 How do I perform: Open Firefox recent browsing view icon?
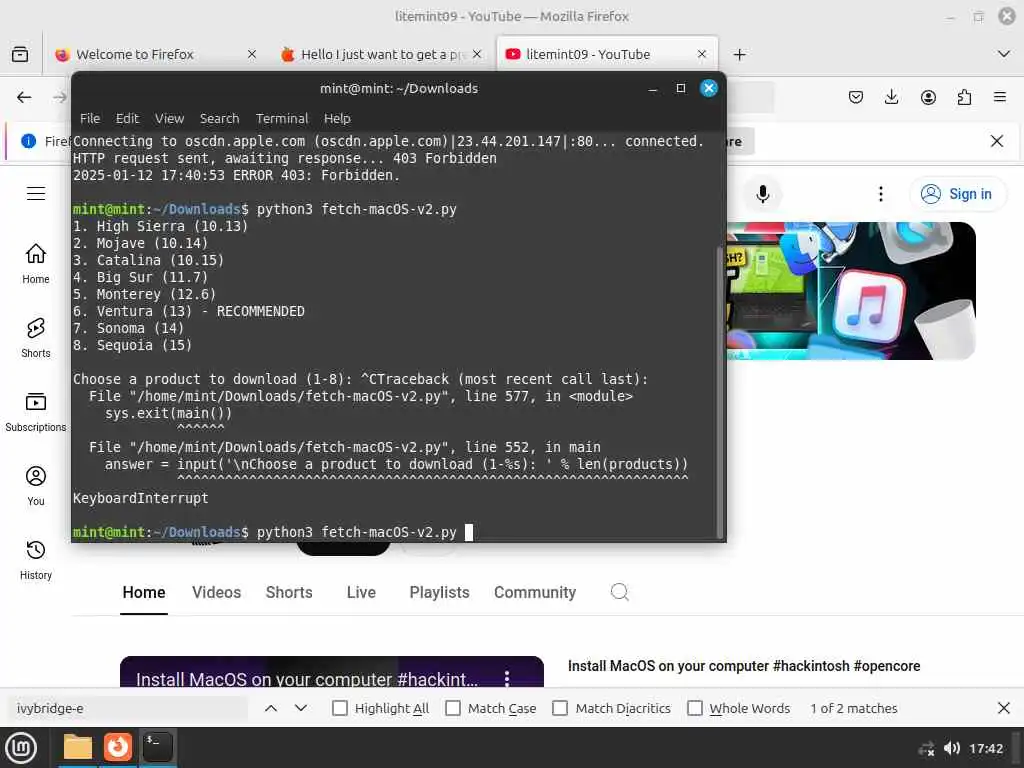coord(20,54)
